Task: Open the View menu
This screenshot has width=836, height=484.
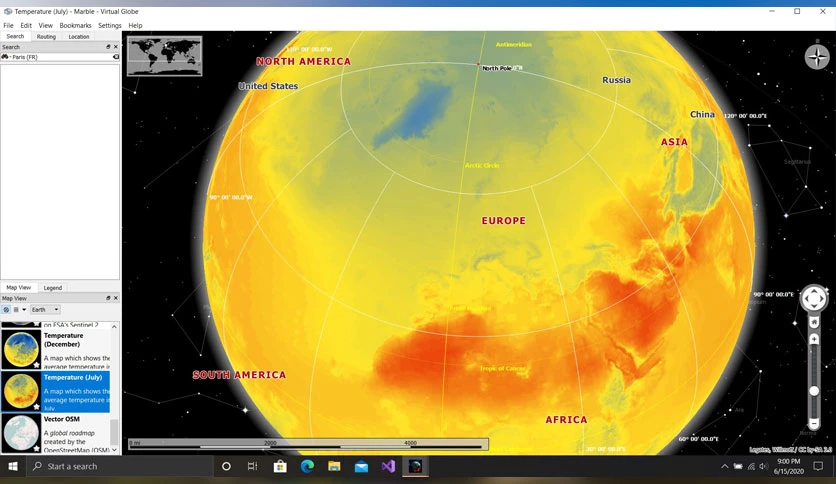Action: [45, 25]
